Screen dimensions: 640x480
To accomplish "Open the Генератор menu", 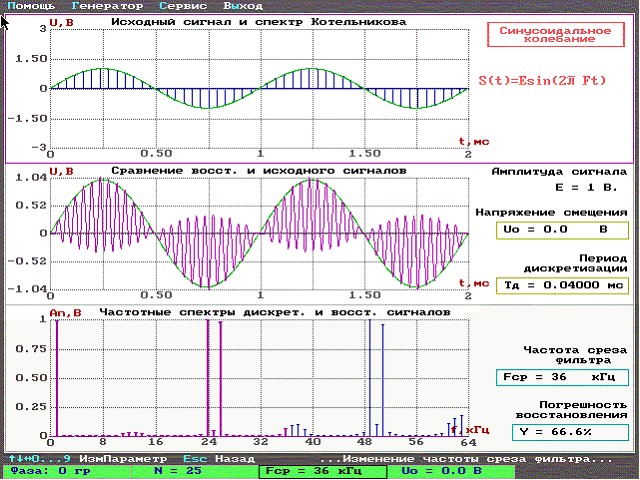I will point(107,6).
